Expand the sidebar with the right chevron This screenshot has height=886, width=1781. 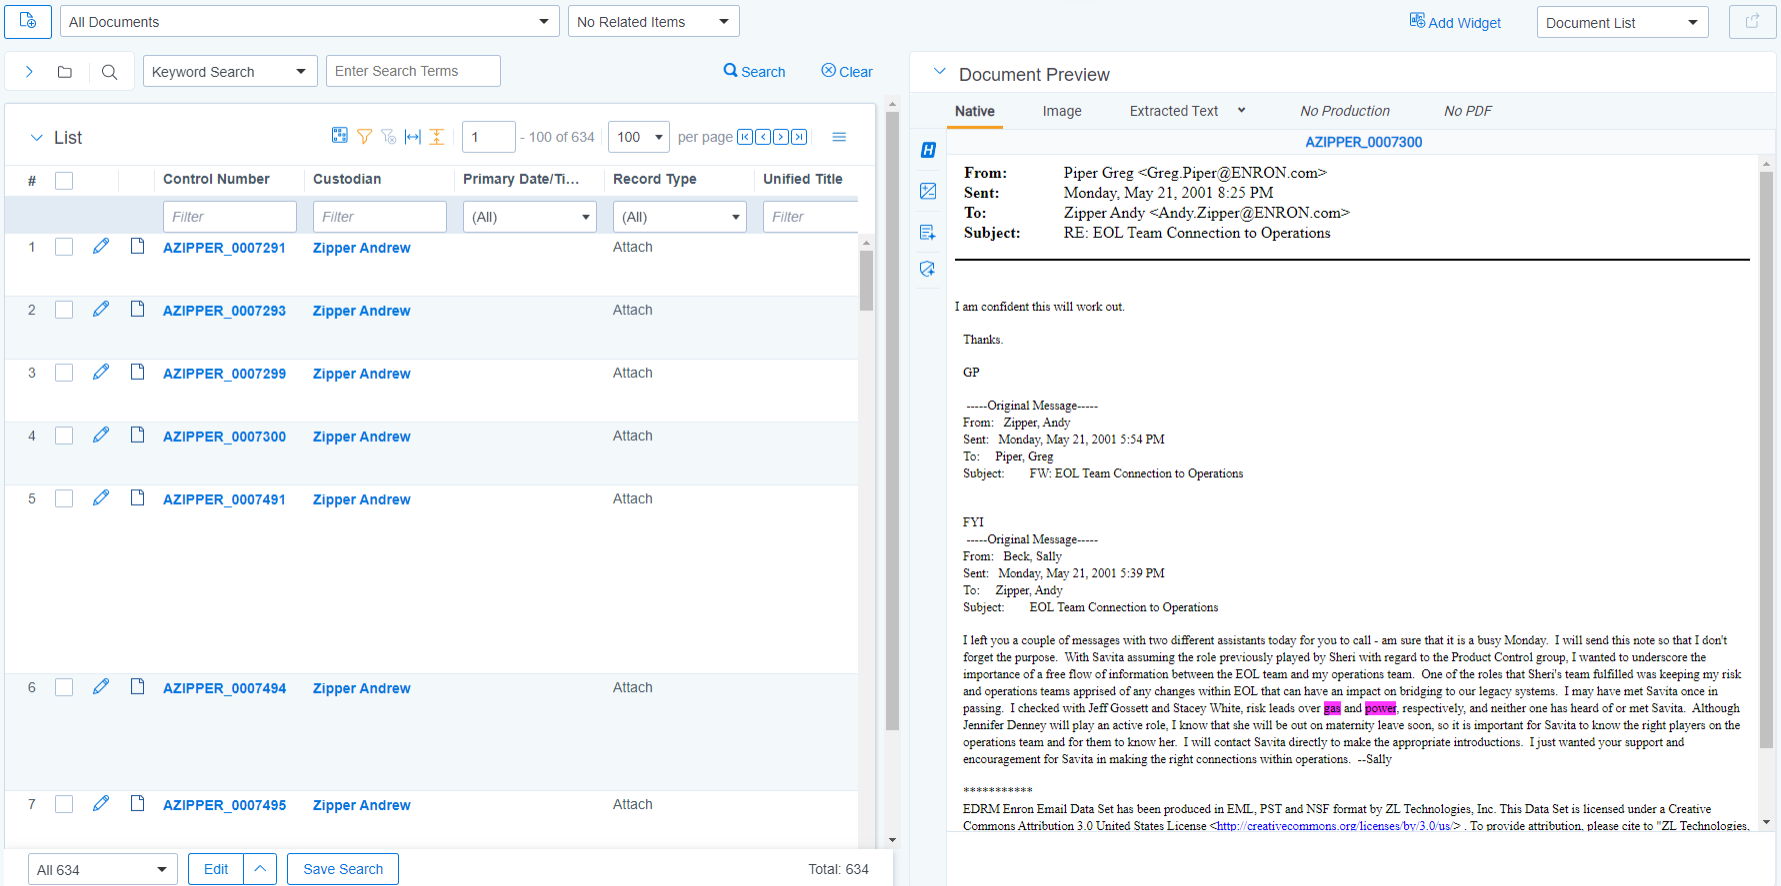29,72
